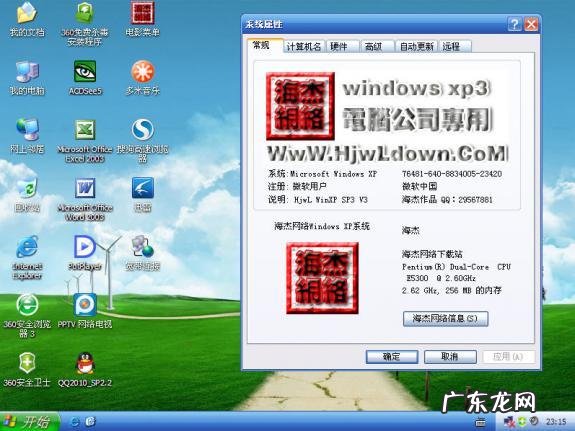
Task: Click the 2.62 GHz, 256 MB 的内存 text
Action: click(451, 291)
